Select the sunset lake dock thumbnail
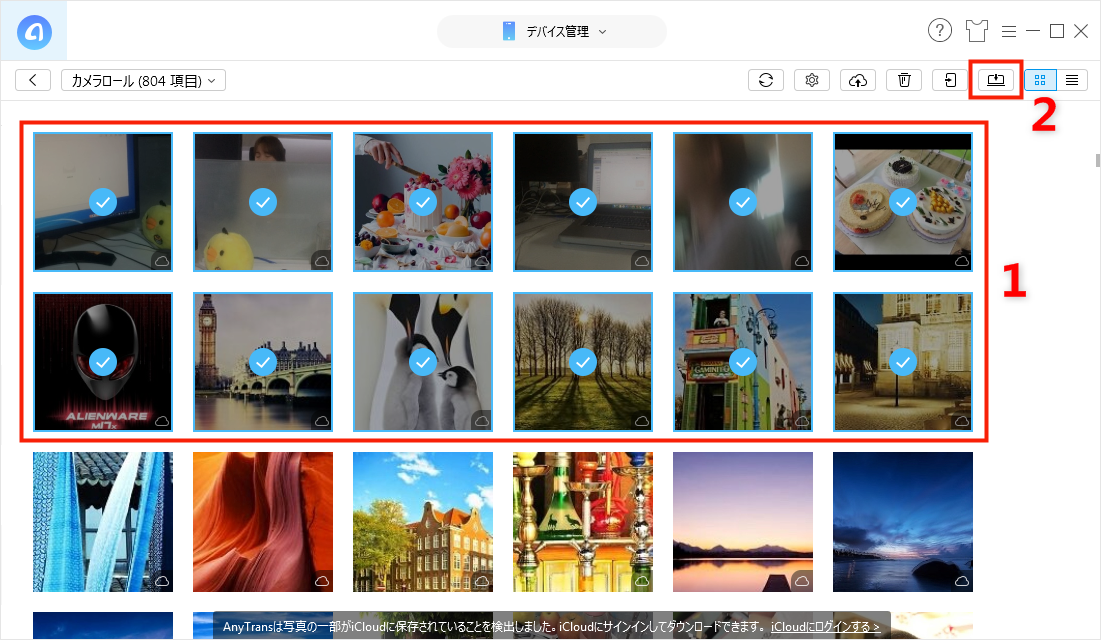The image size is (1101, 640). click(743, 522)
